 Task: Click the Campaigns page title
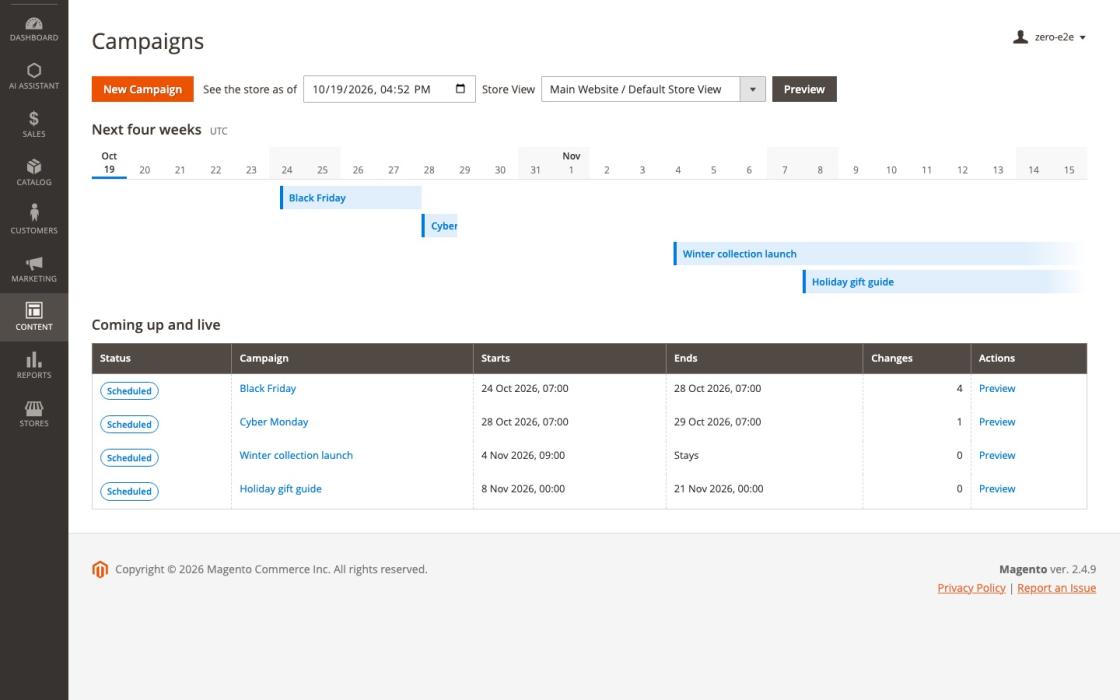tap(148, 41)
